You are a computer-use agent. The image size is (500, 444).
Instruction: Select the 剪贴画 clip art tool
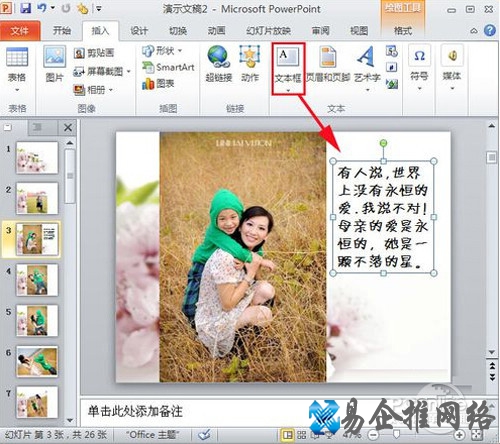[94, 53]
